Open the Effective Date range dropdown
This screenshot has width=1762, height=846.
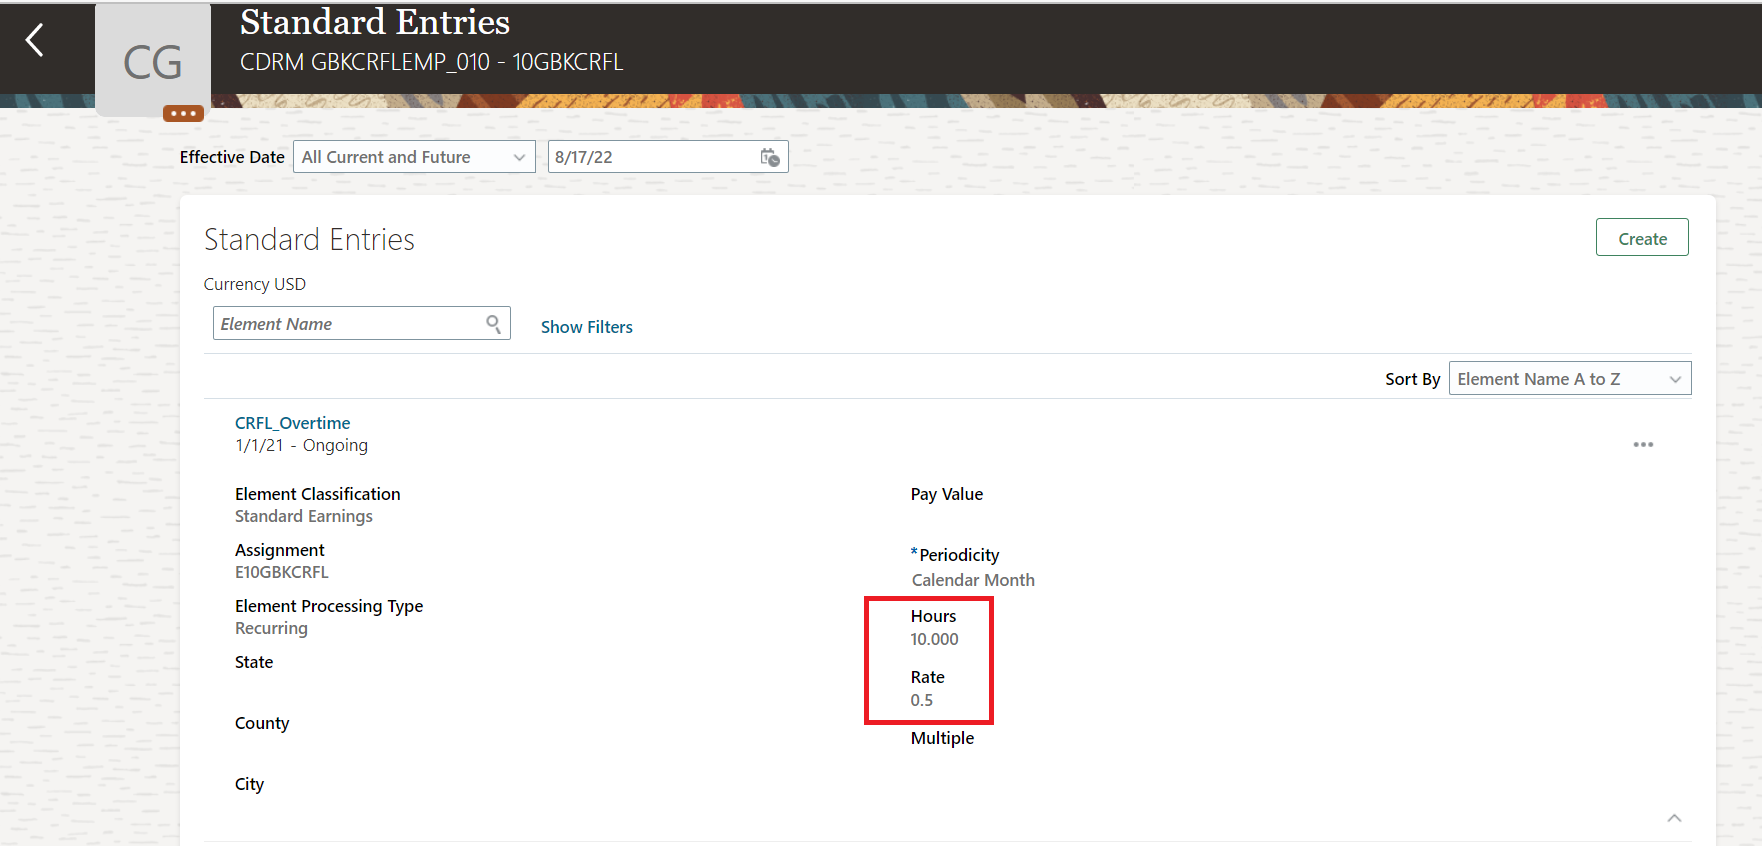point(414,157)
